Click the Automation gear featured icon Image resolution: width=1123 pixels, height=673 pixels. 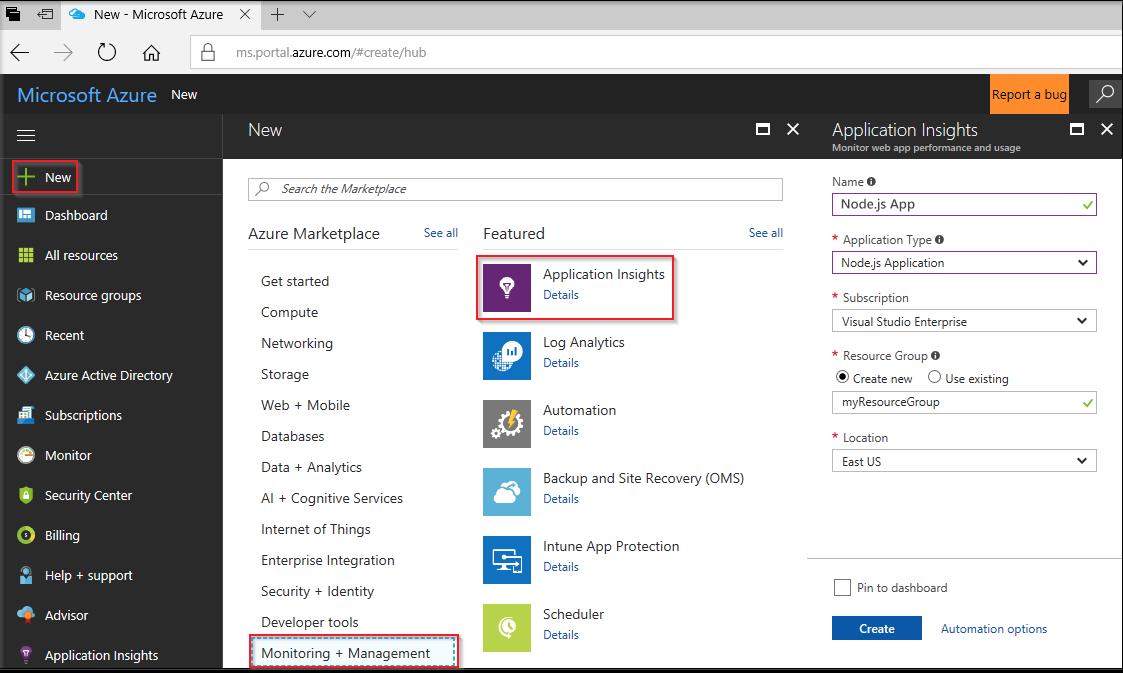click(x=507, y=424)
